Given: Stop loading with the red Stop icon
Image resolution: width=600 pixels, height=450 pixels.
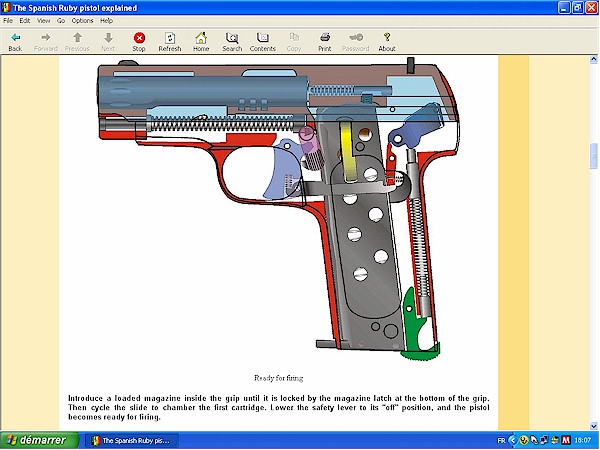Looking at the screenshot, I should click(139, 42).
